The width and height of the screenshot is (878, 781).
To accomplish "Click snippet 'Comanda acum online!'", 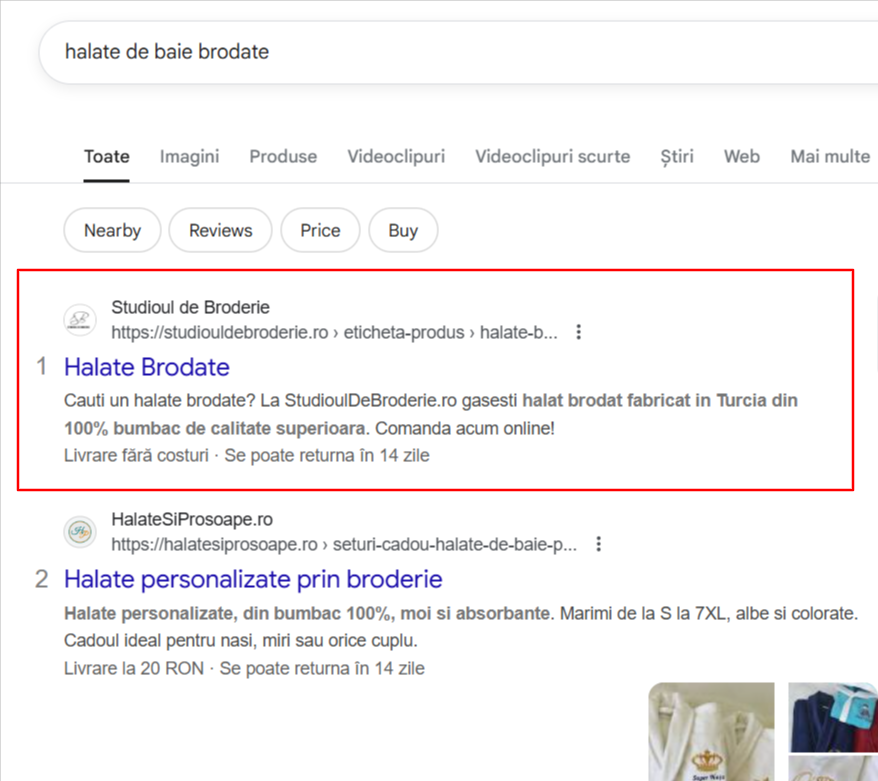I will (x=465, y=428).
